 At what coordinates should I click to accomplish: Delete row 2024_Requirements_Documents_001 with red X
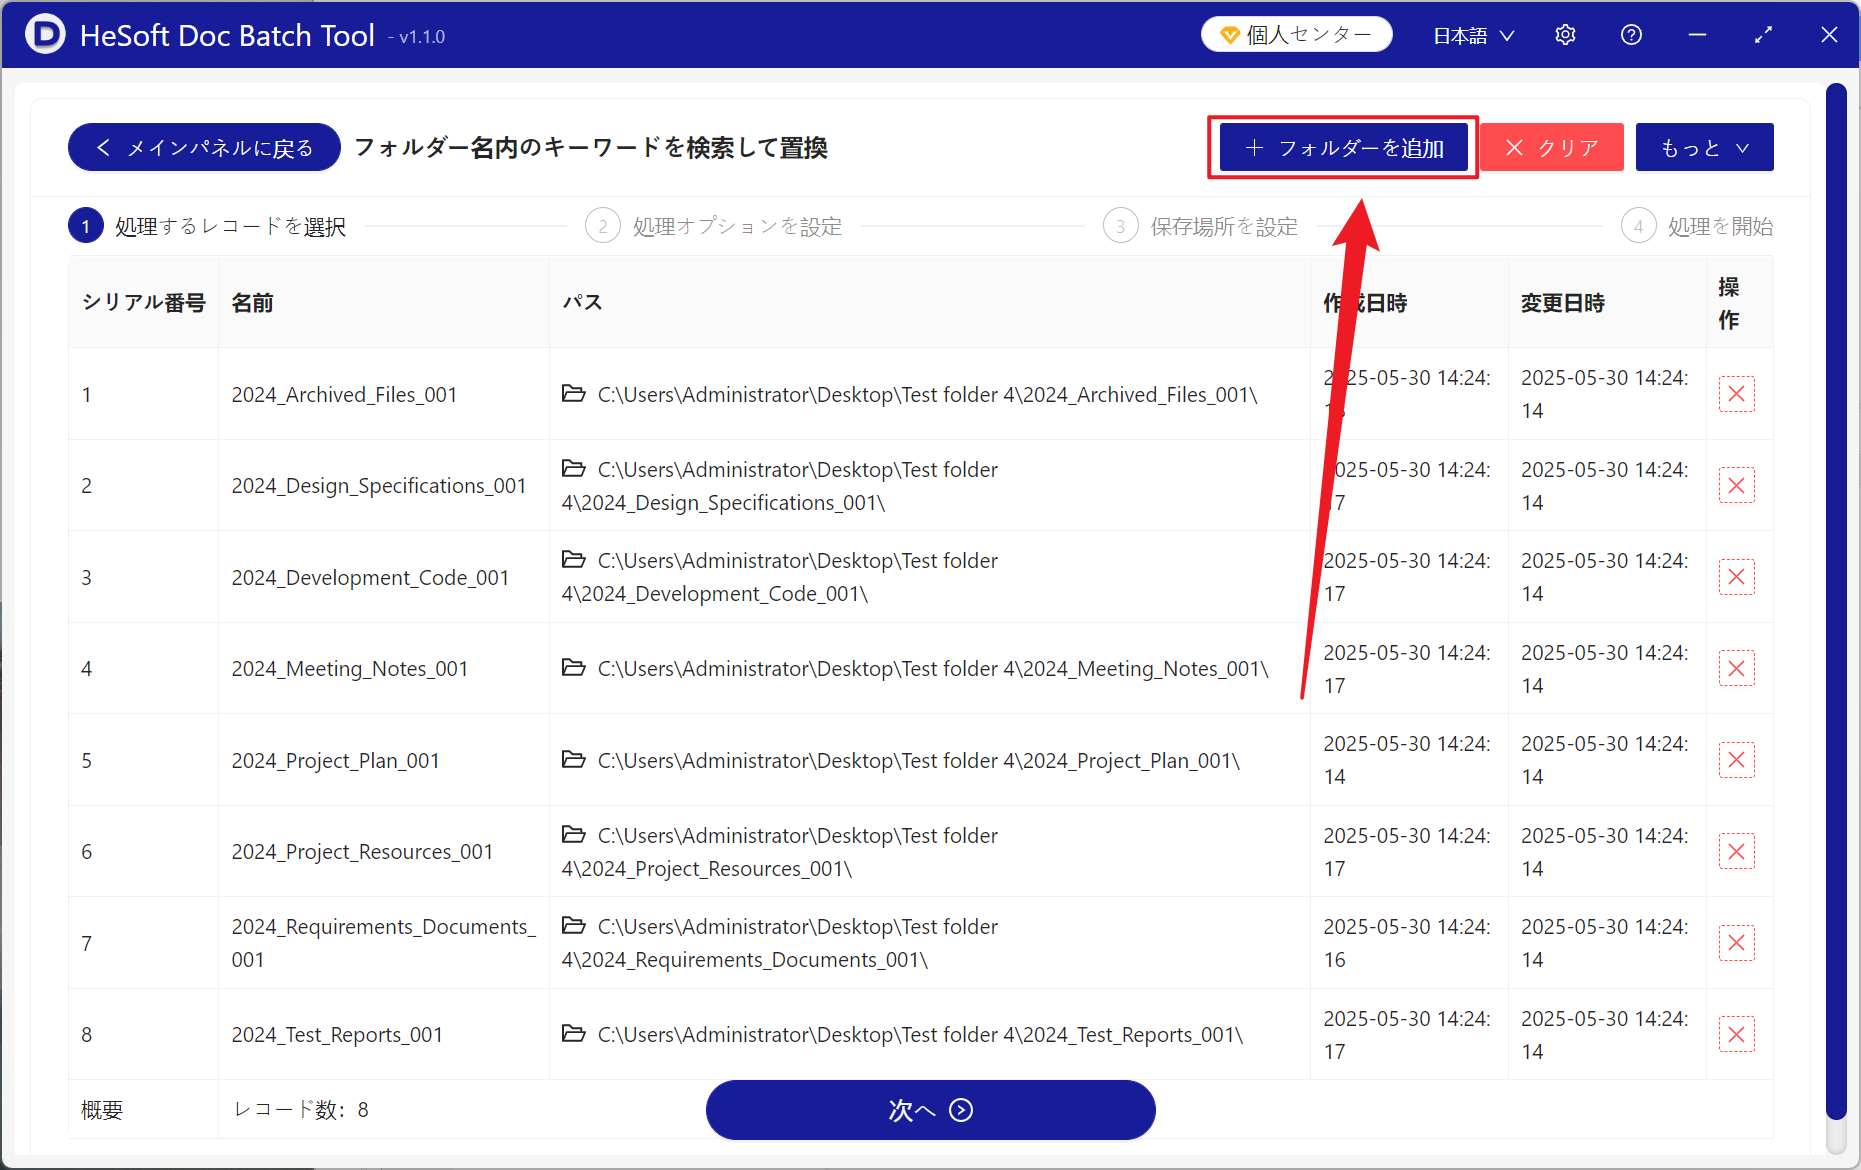pos(1736,943)
